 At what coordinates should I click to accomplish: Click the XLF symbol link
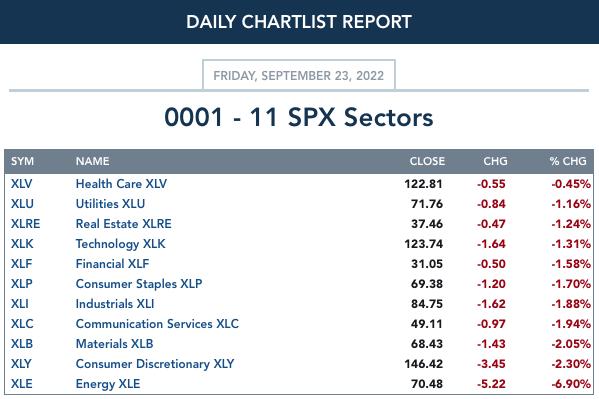click(21, 264)
